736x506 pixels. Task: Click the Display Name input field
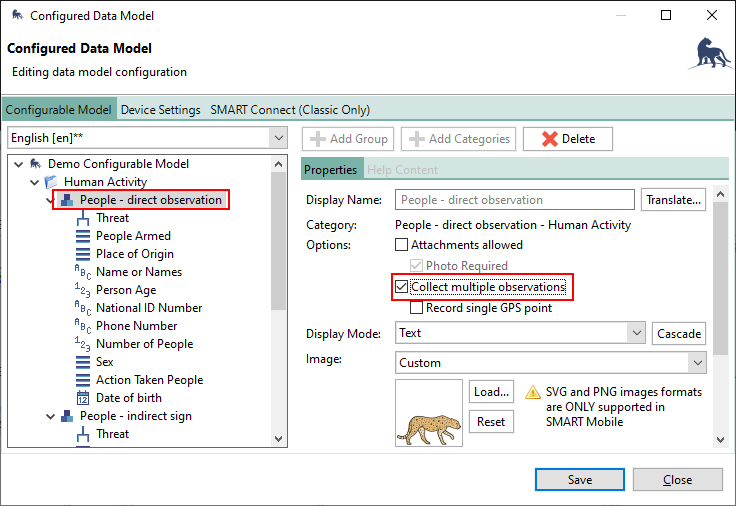click(x=515, y=200)
